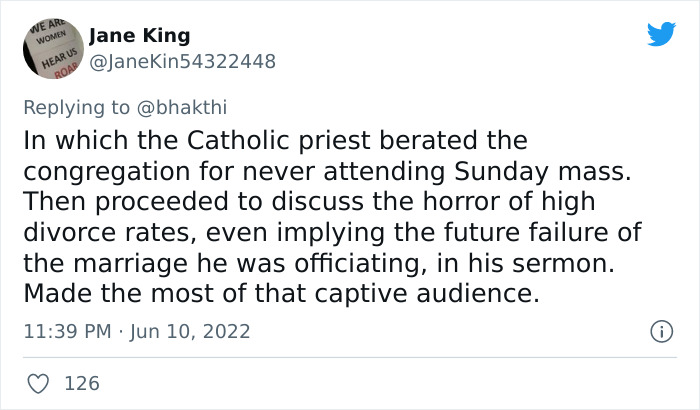Click the tweet's first line about Catholic priest

pyautogui.click(x=275, y=139)
